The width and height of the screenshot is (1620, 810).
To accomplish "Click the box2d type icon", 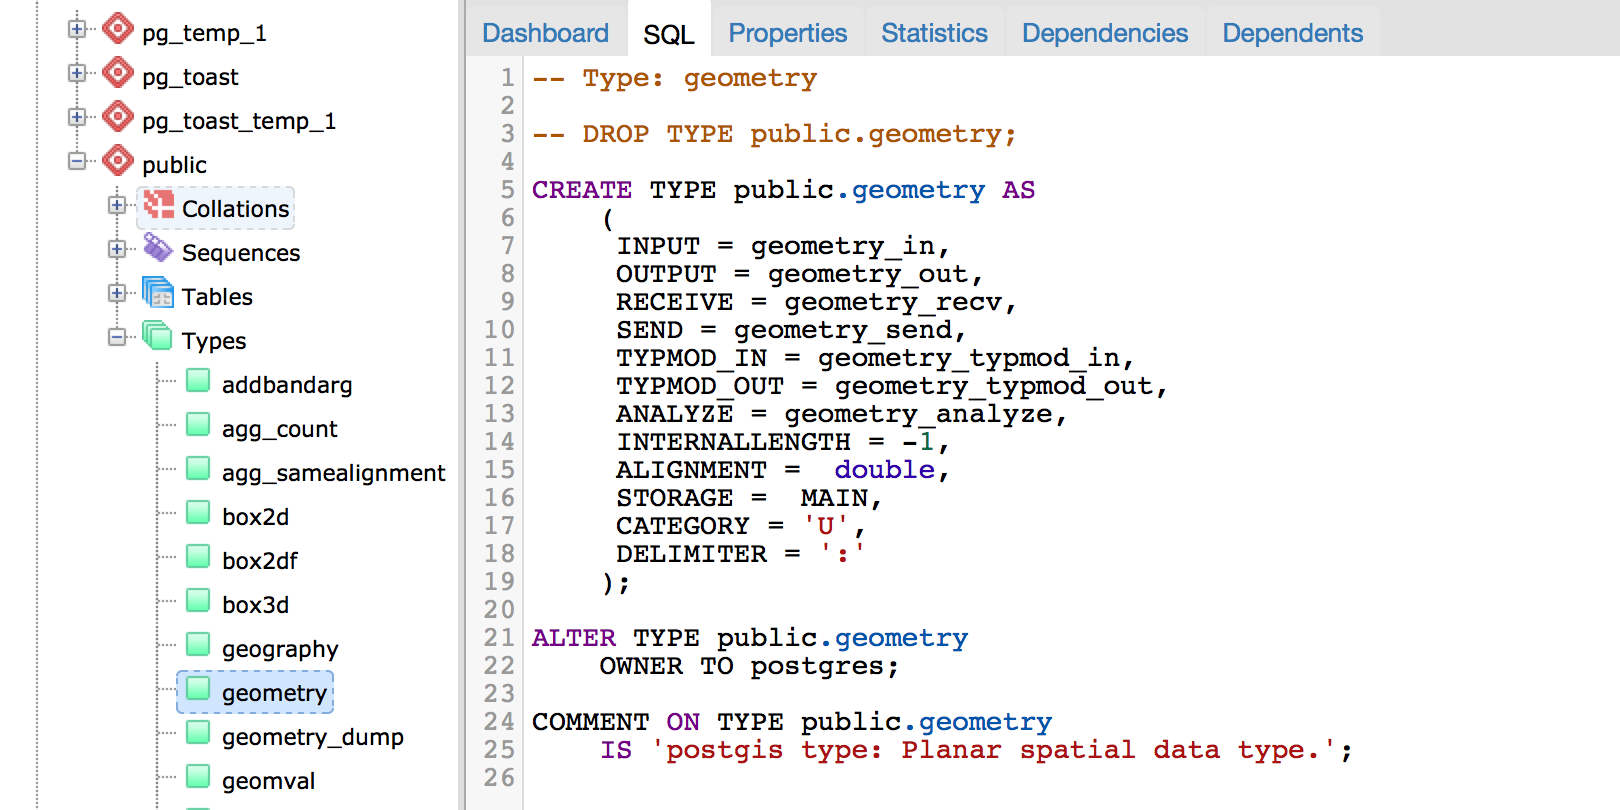I will point(198,514).
